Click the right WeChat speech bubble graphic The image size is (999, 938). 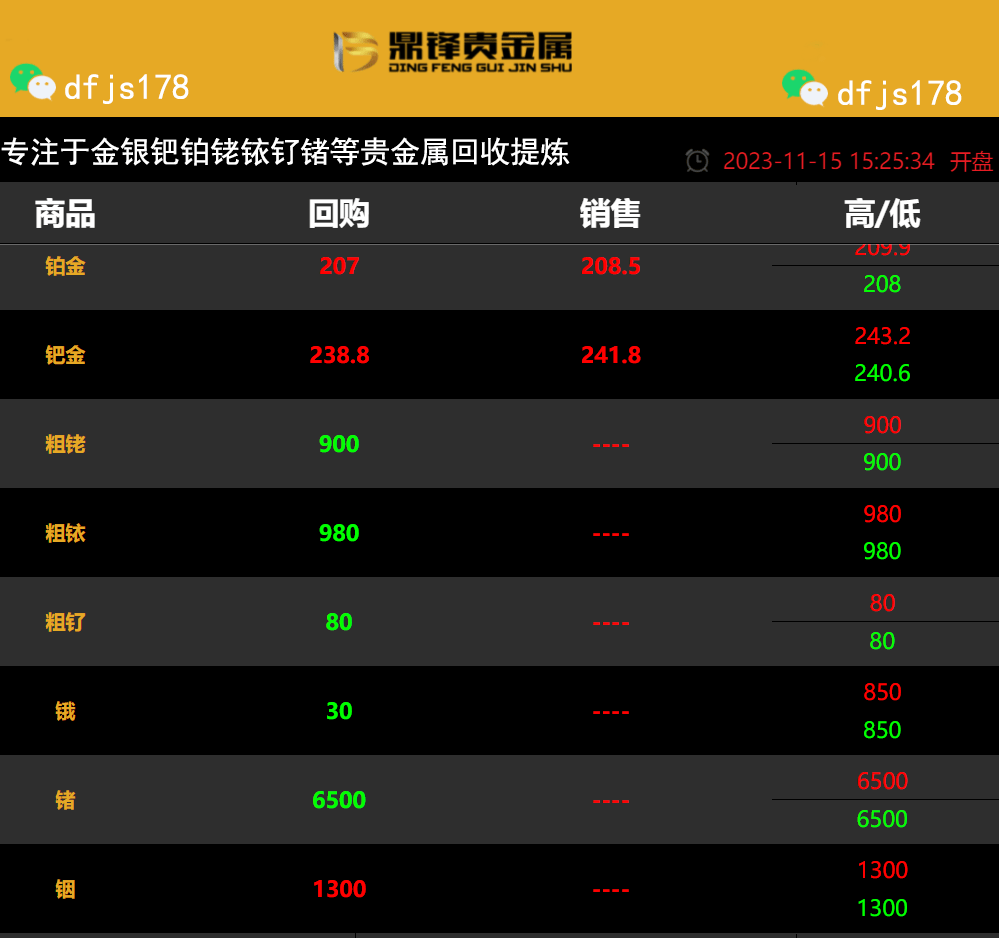(x=806, y=86)
